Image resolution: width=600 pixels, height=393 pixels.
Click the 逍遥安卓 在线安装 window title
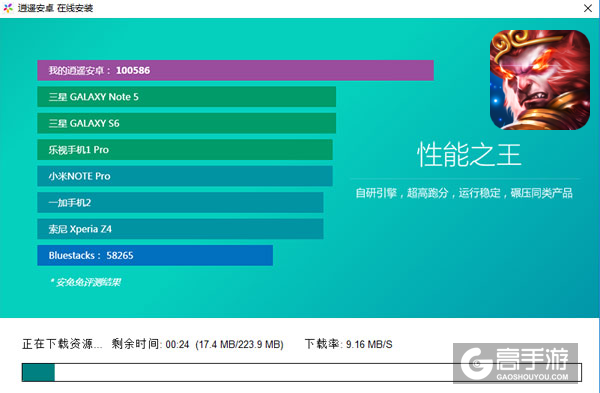(55, 8)
